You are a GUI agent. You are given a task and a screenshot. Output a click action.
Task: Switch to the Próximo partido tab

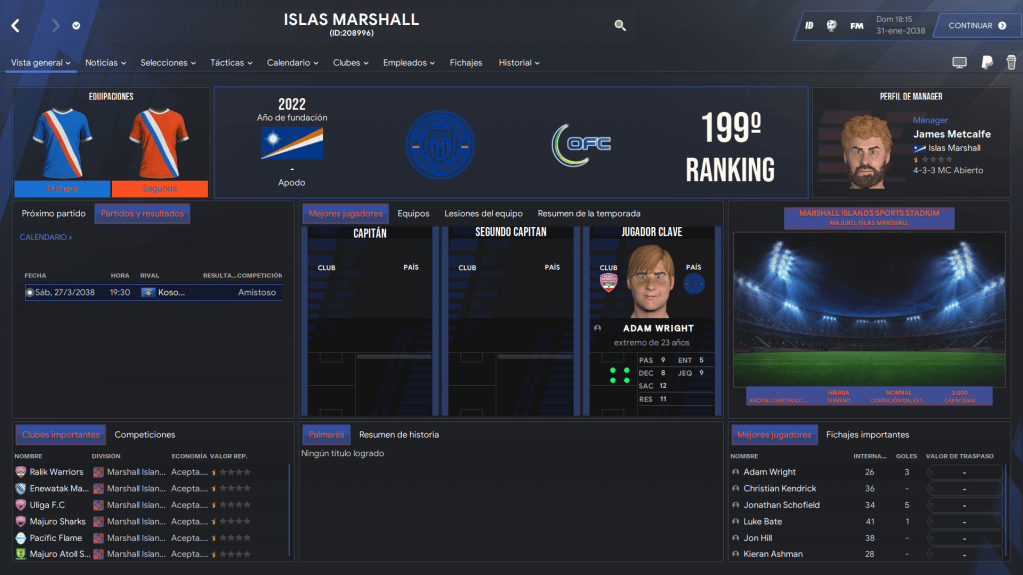click(x=54, y=213)
